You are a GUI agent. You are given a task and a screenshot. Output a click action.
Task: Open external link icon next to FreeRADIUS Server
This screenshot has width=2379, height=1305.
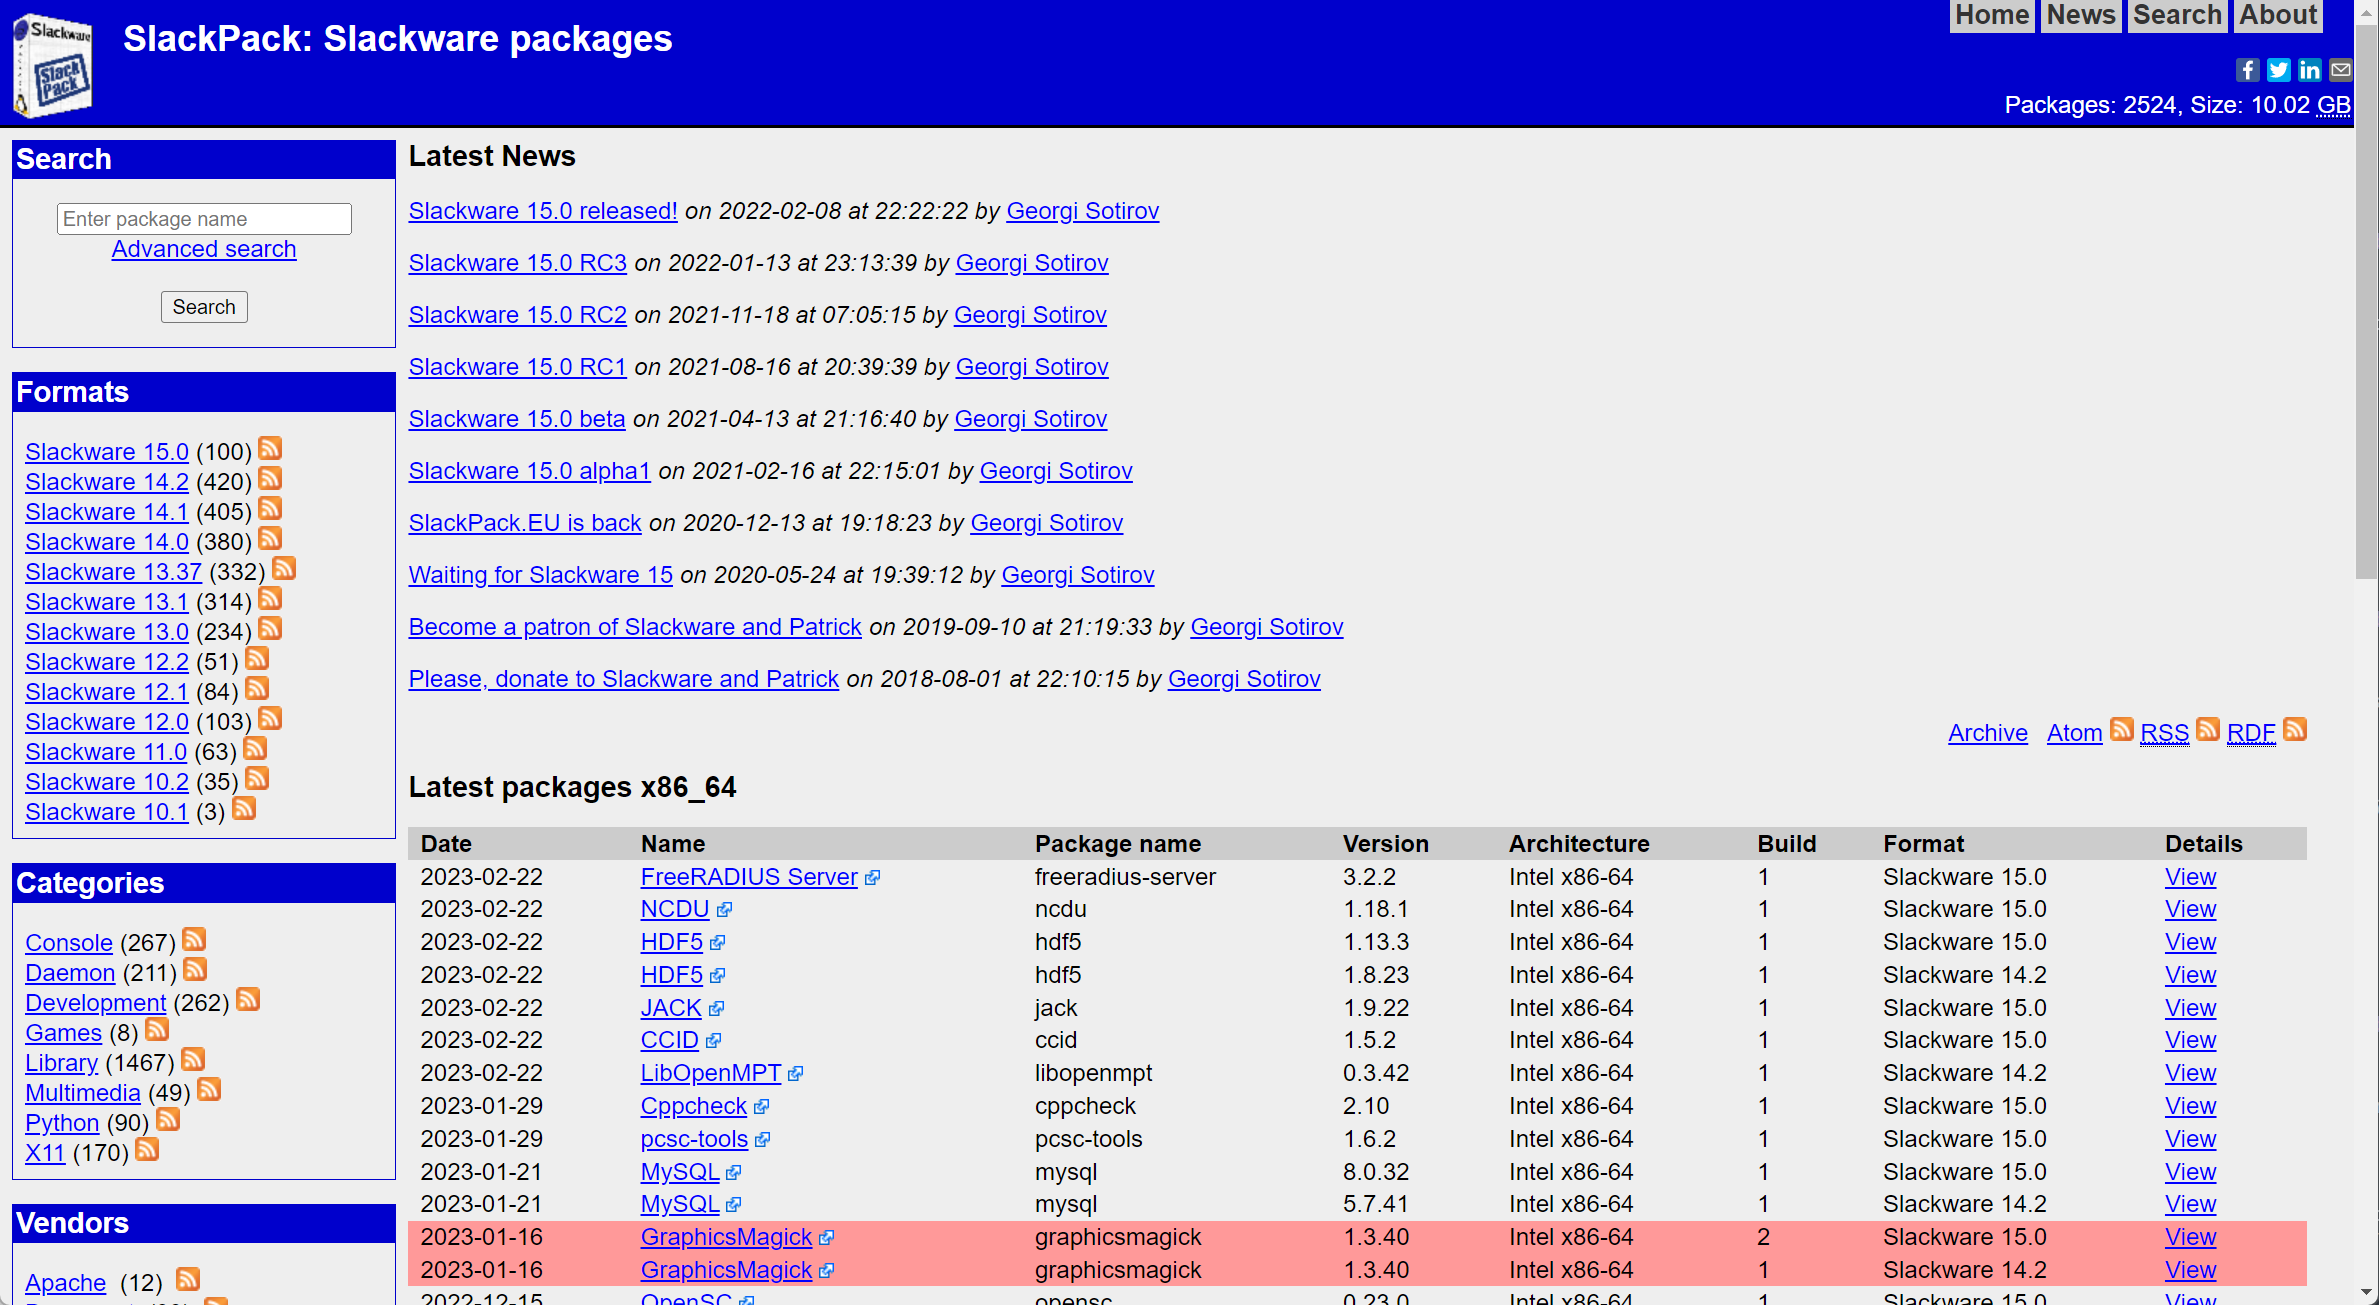click(x=872, y=878)
